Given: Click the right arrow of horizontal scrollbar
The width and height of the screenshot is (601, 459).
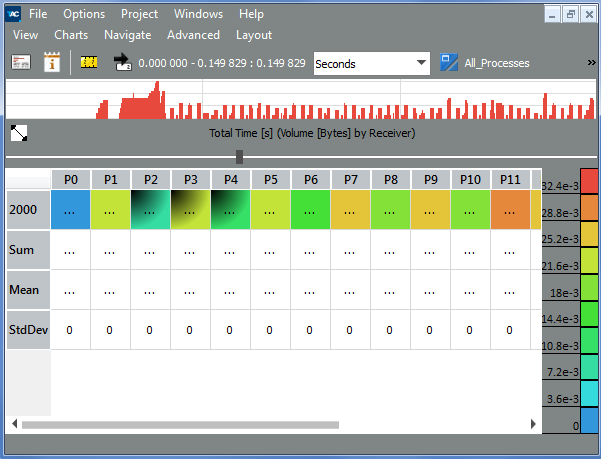Looking at the screenshot, I should click(x=534, y=424).
